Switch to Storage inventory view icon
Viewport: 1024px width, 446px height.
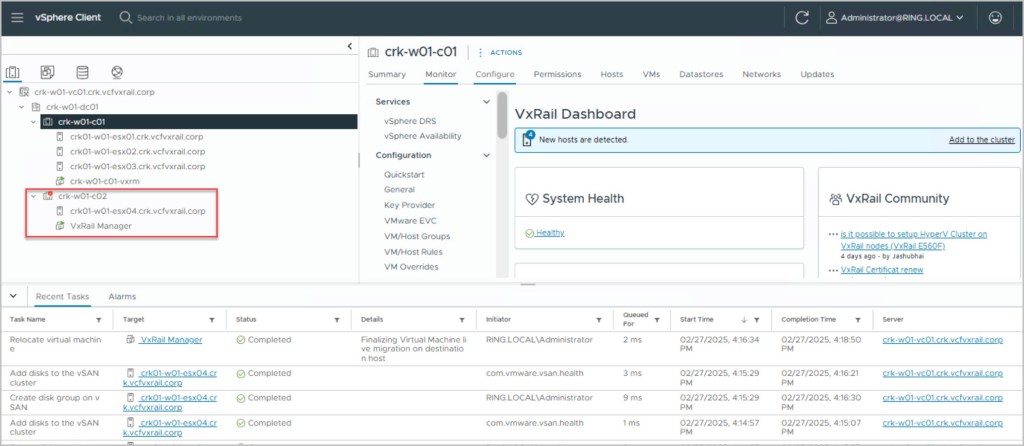point(82,72)
